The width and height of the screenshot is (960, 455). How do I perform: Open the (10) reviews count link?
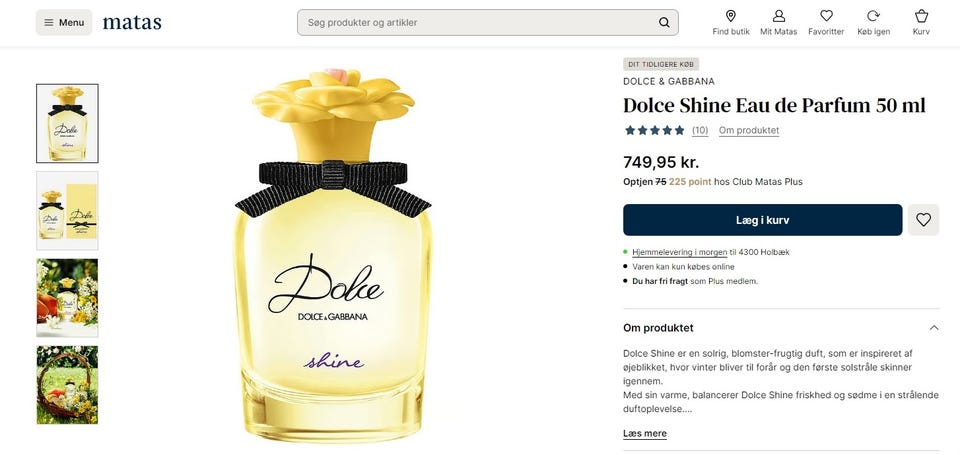(700, 130)
